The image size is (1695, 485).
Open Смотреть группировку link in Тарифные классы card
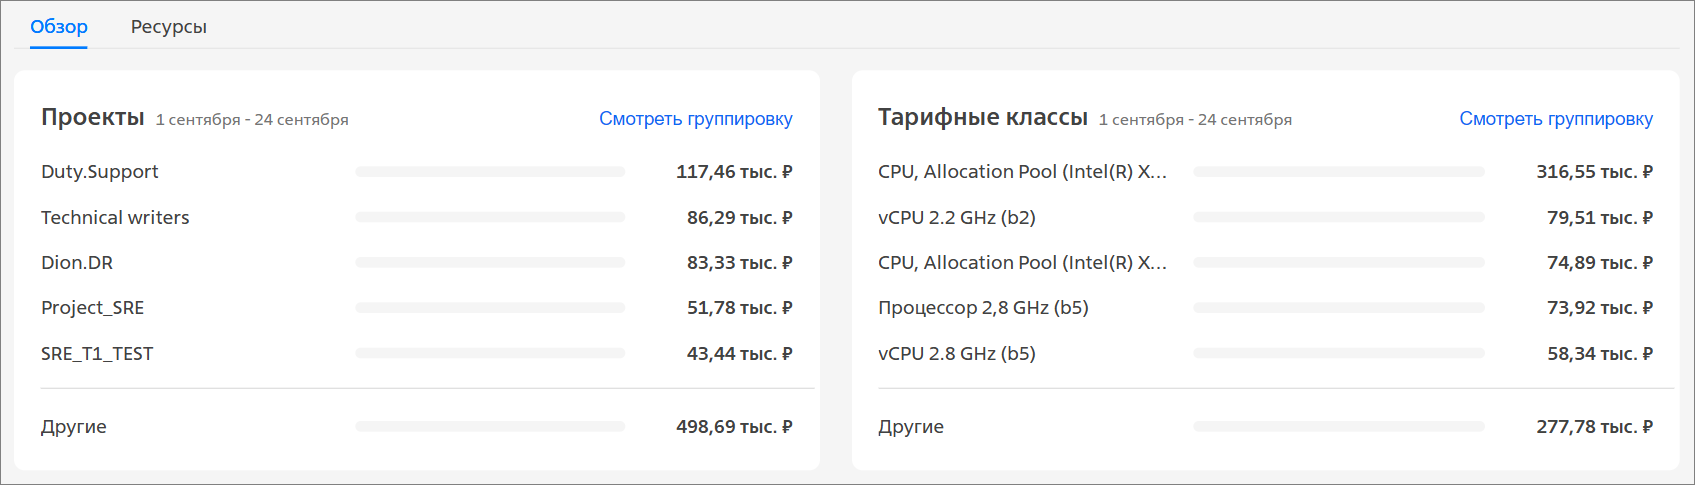click(1556, 119)
